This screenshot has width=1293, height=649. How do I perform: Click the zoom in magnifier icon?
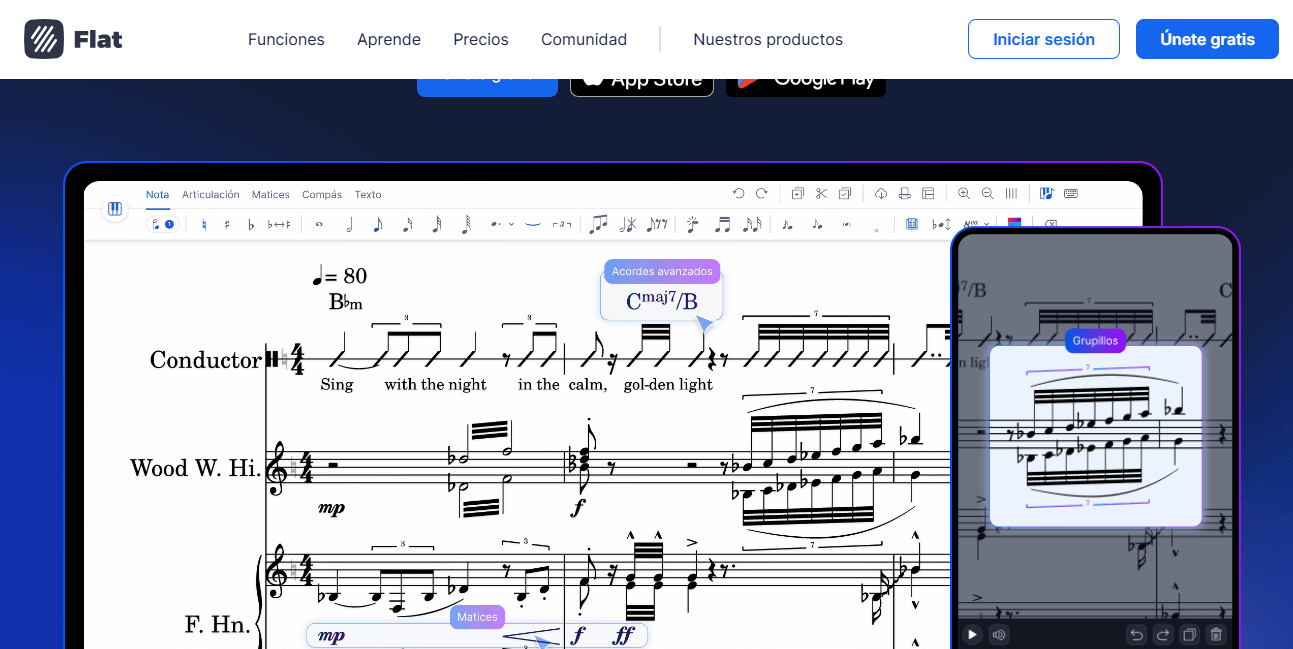[x=964, y=194]
